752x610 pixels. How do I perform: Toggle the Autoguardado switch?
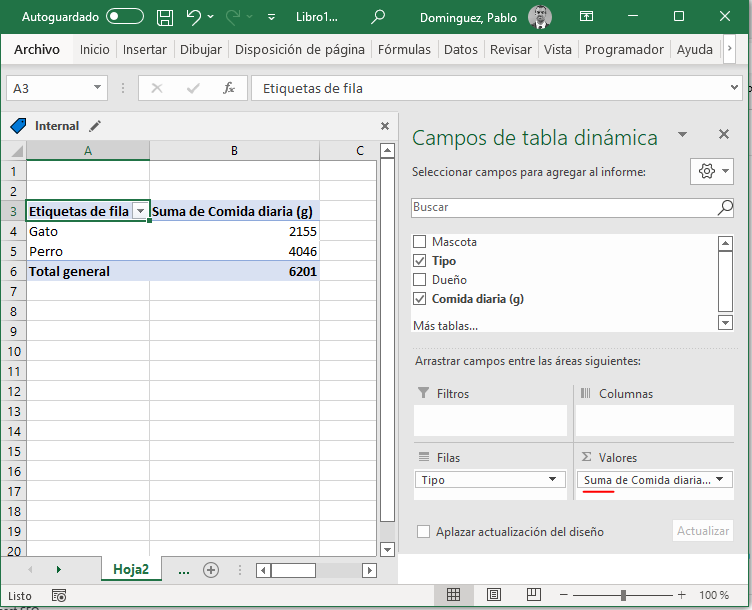pos(125,17)
